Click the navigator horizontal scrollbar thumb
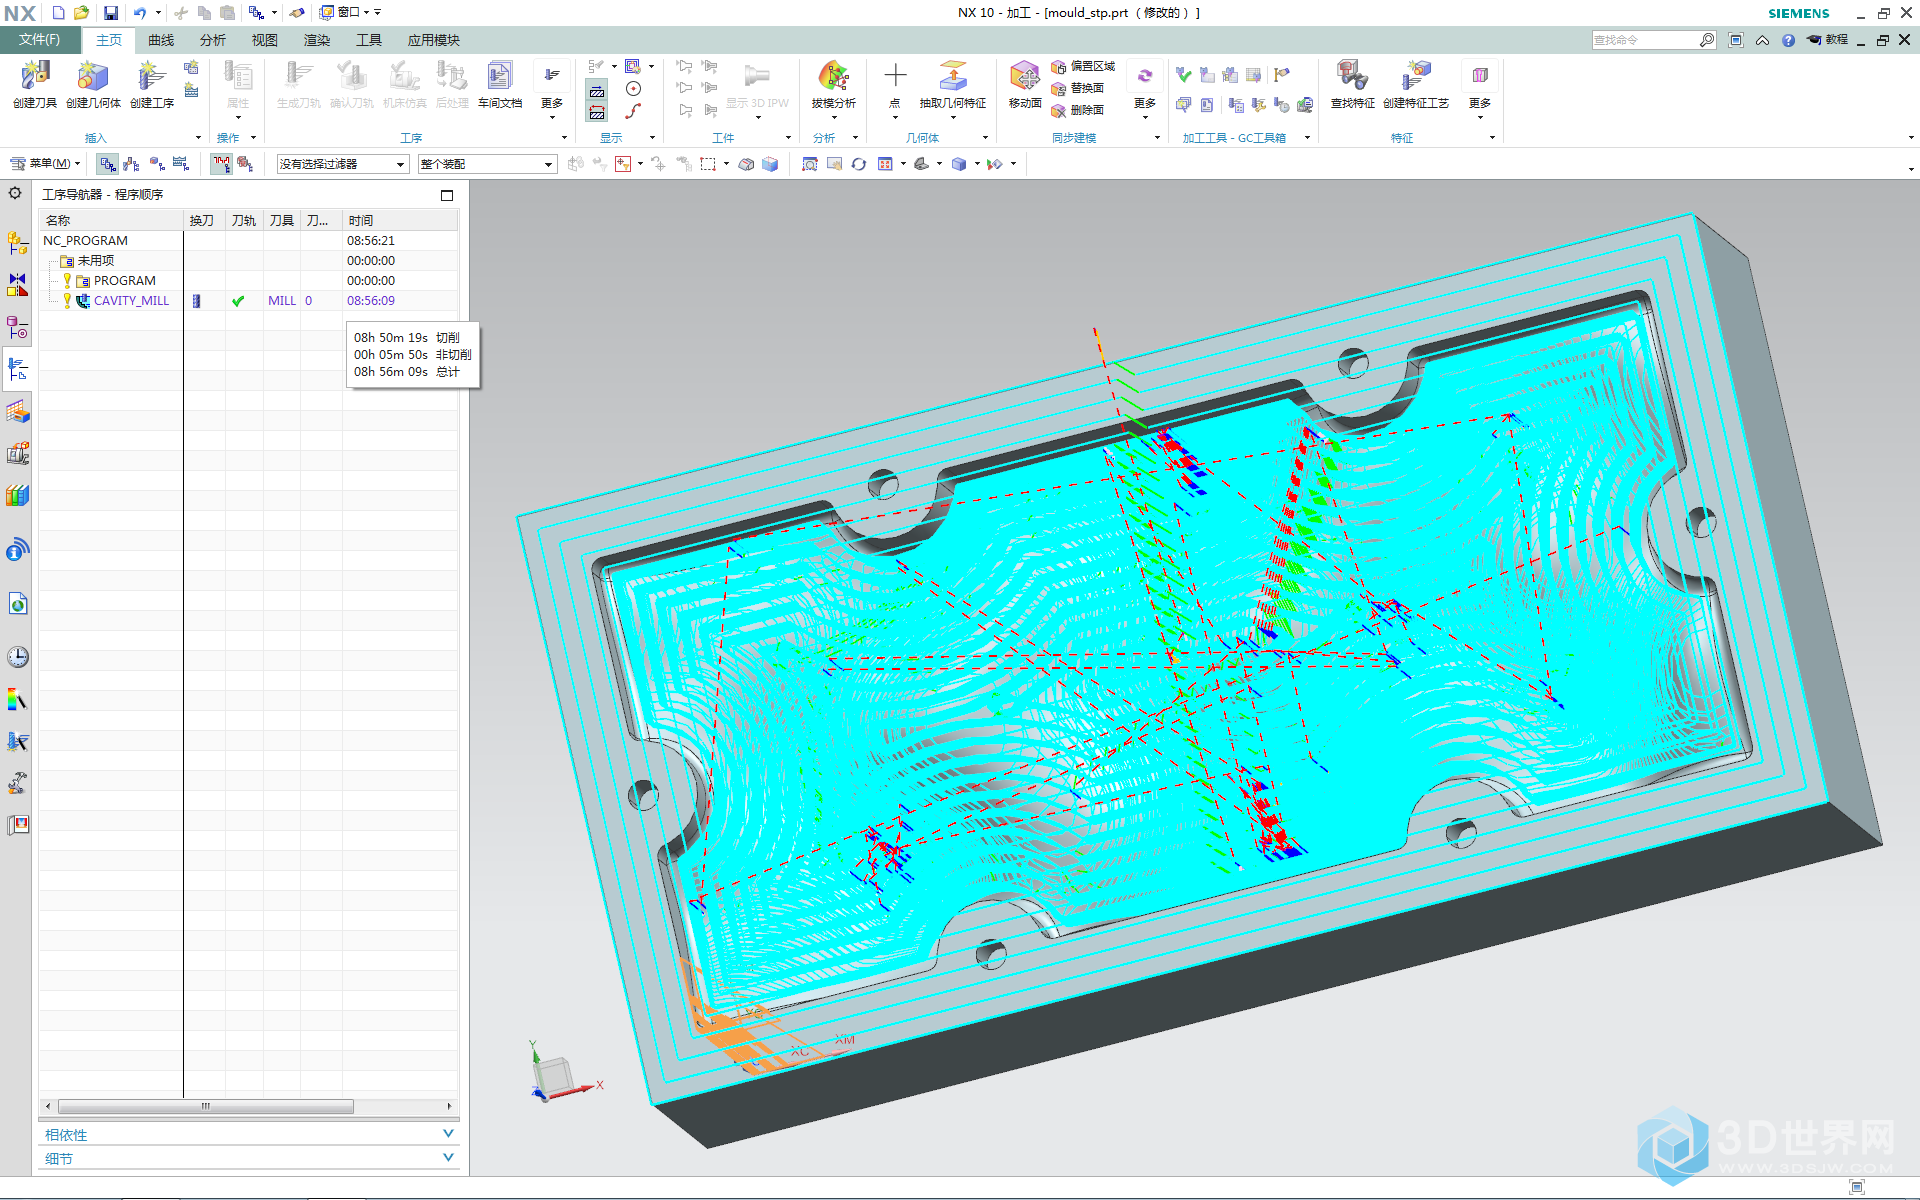This screenshot has height=1200, width=1920. pyautogui.click(x=206, y=1106)
